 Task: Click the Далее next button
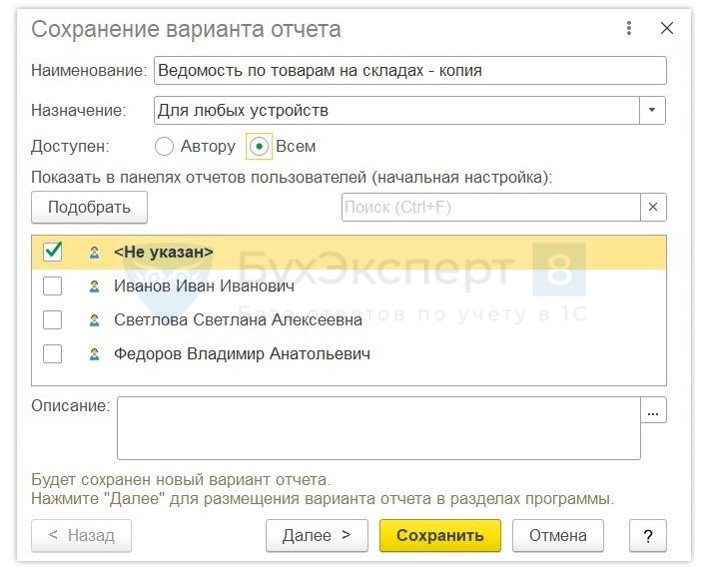pos(317,536)
